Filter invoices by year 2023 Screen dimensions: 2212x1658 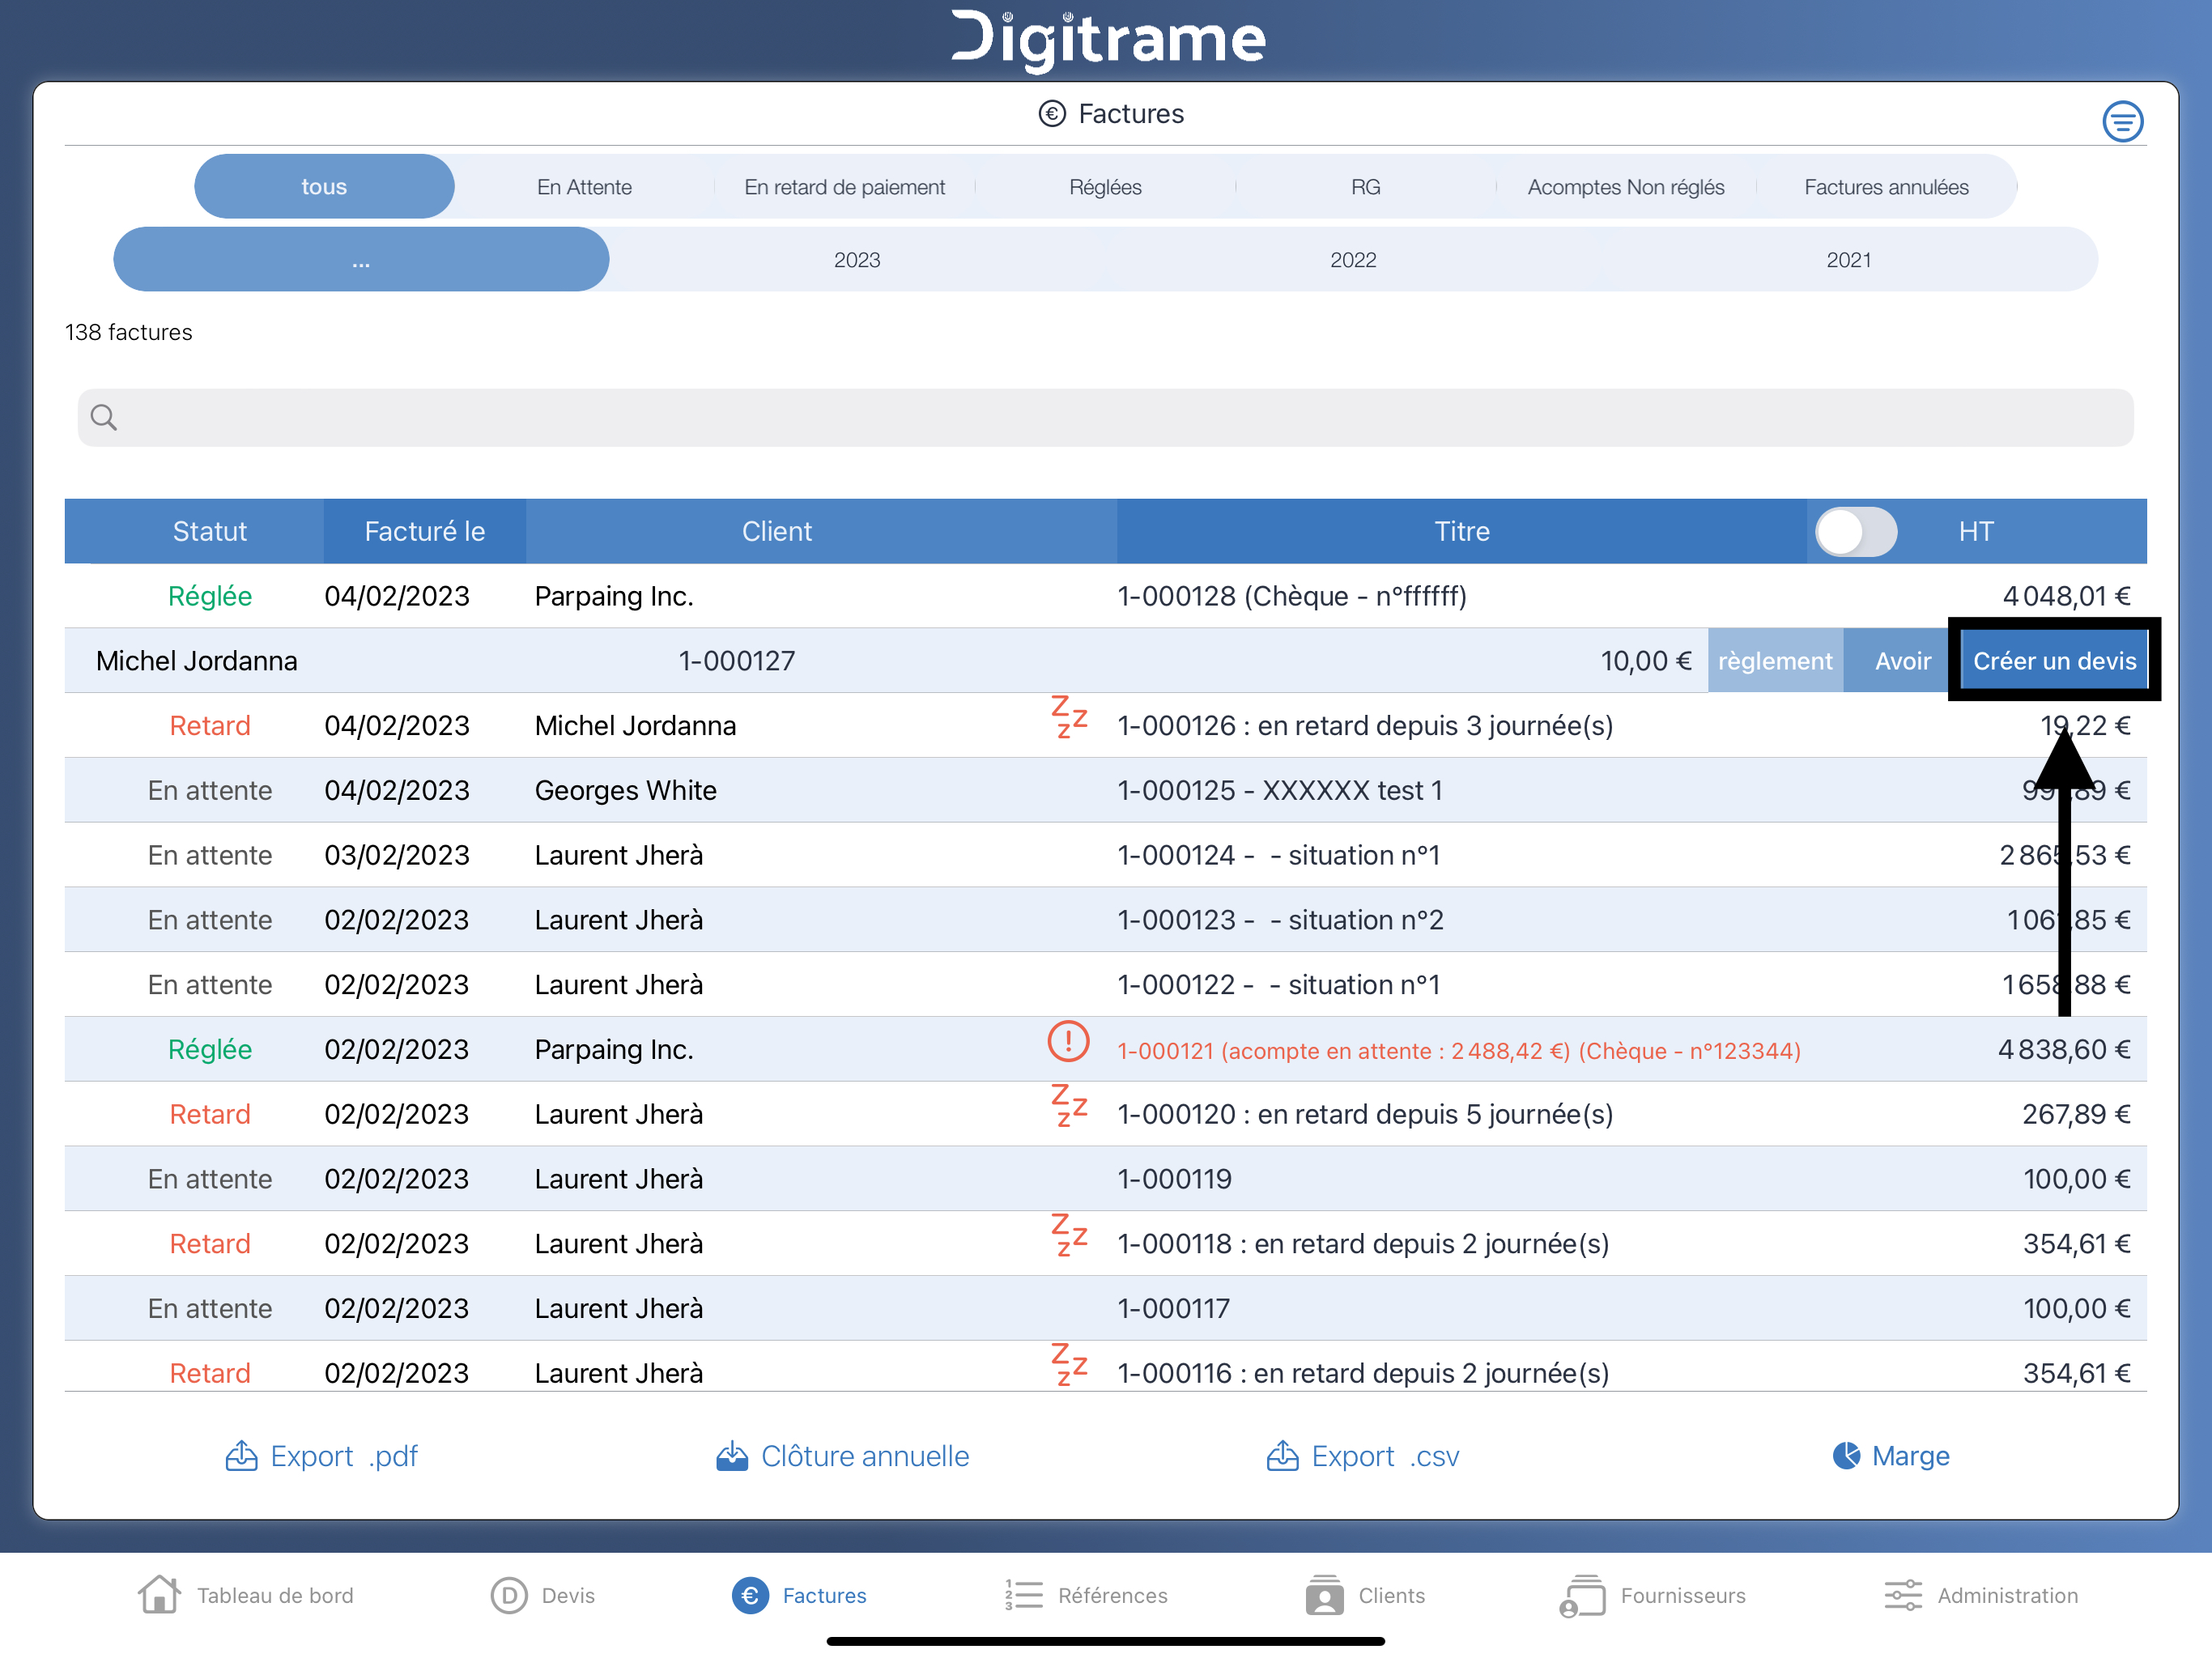click(857, 259)
